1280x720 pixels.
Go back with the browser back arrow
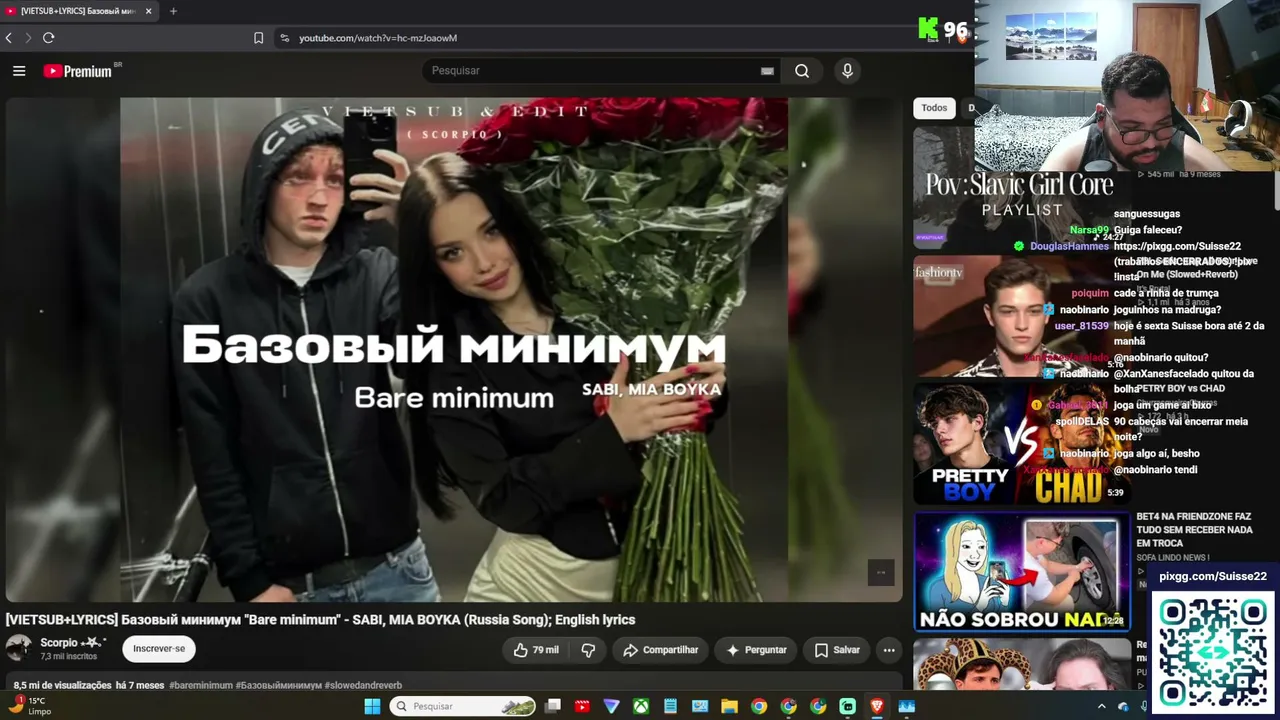point(9,38)
